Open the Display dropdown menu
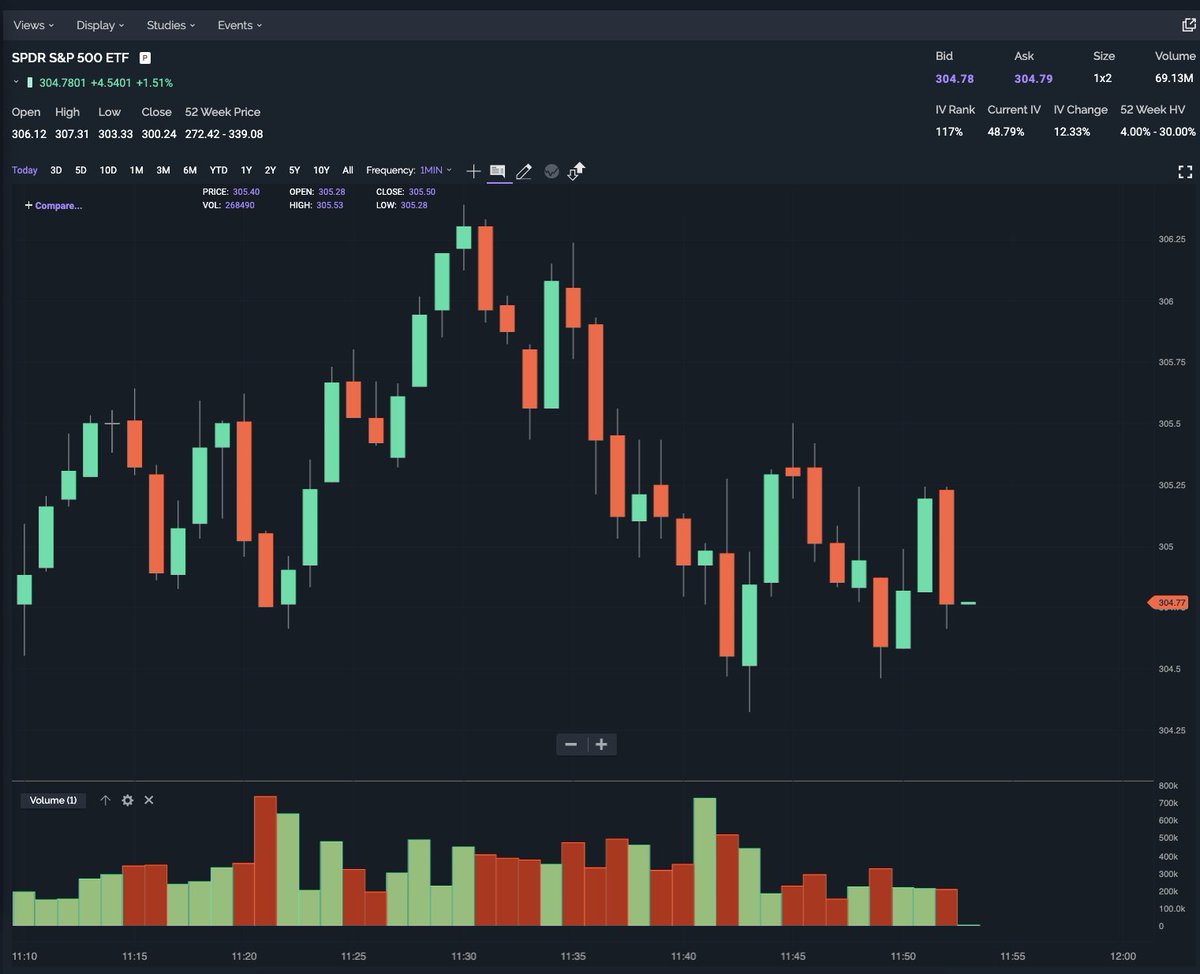The image size is (1200, 974). (x=101, y=25)
